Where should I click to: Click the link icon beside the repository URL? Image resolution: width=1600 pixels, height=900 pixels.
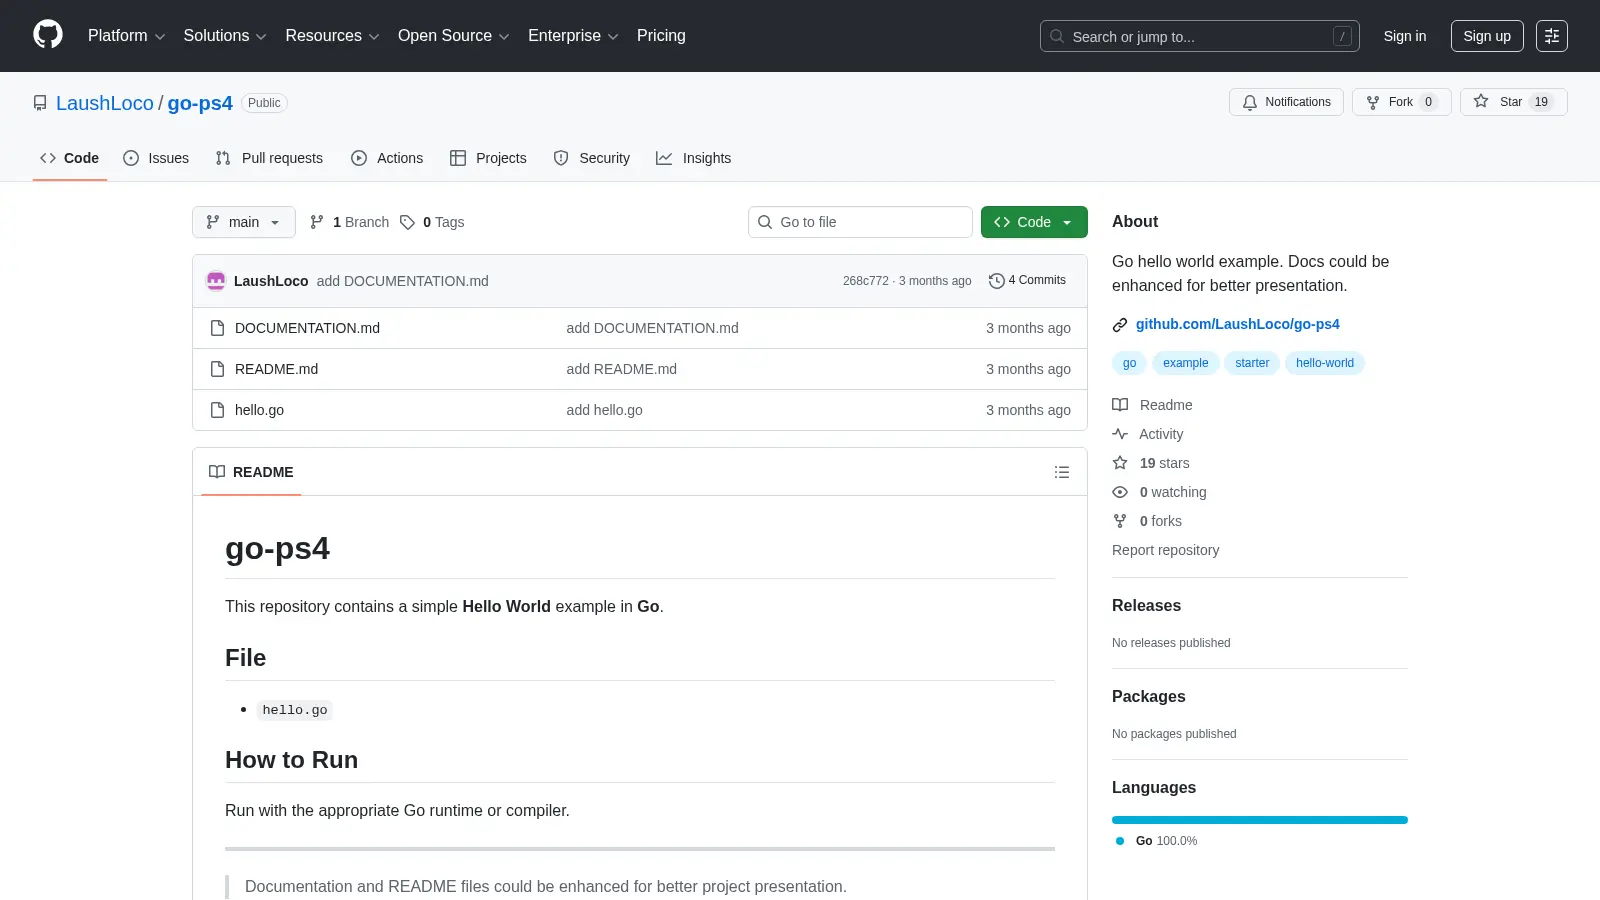[x=1120, y=324]
